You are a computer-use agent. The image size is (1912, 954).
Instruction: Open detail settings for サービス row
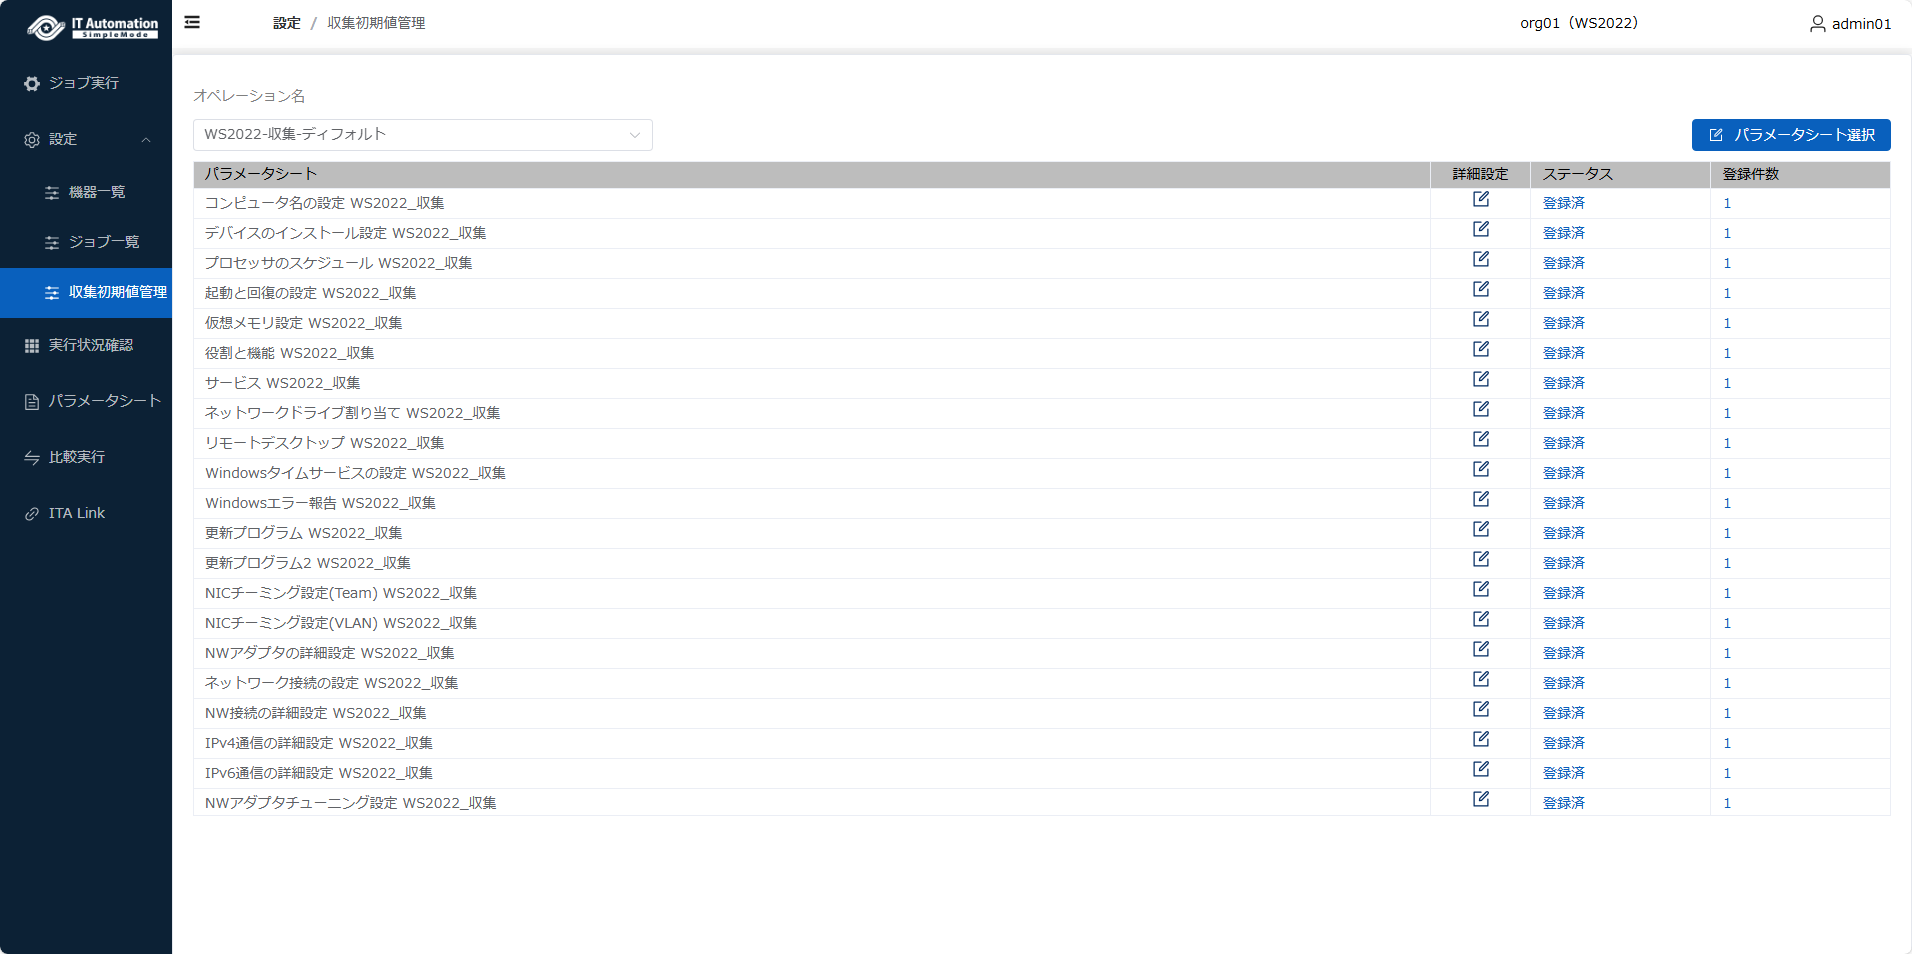pos(1481,380)
